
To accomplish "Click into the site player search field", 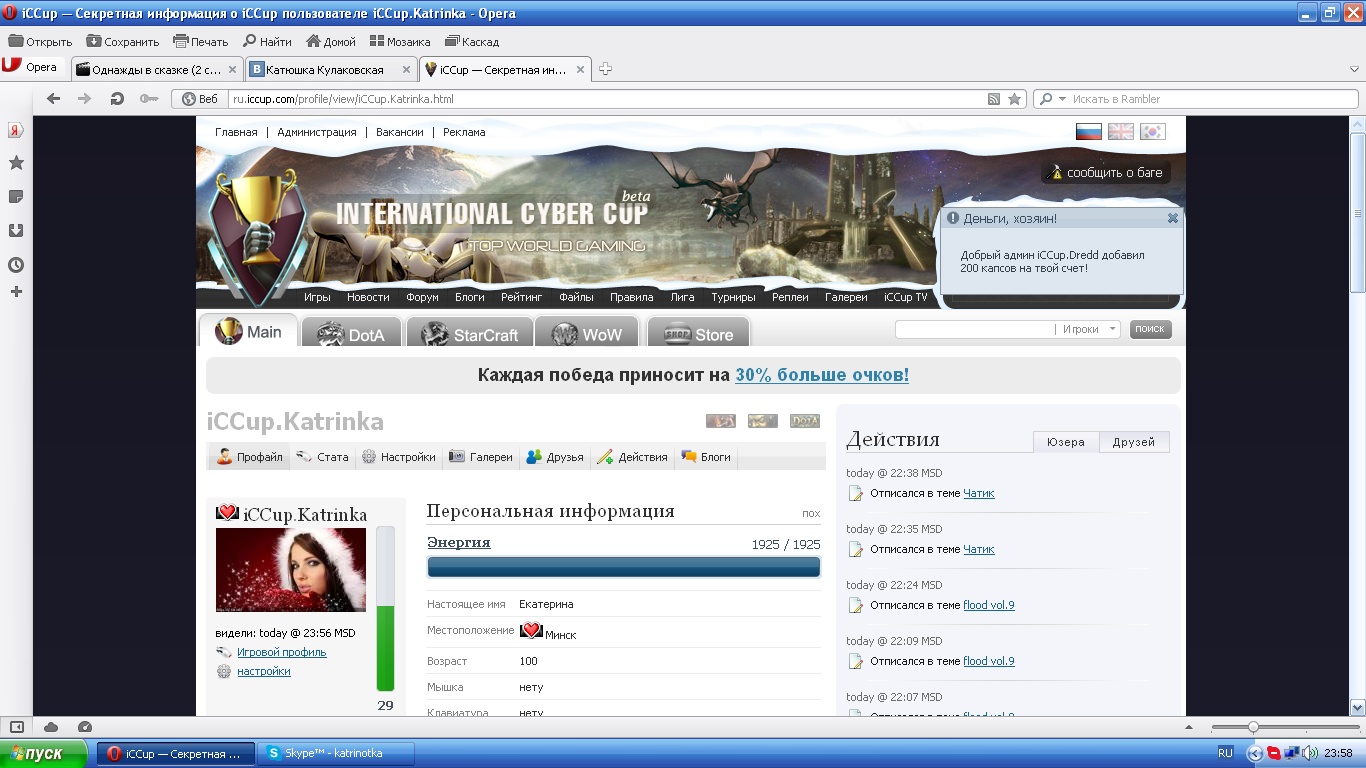I will (975, 329).
